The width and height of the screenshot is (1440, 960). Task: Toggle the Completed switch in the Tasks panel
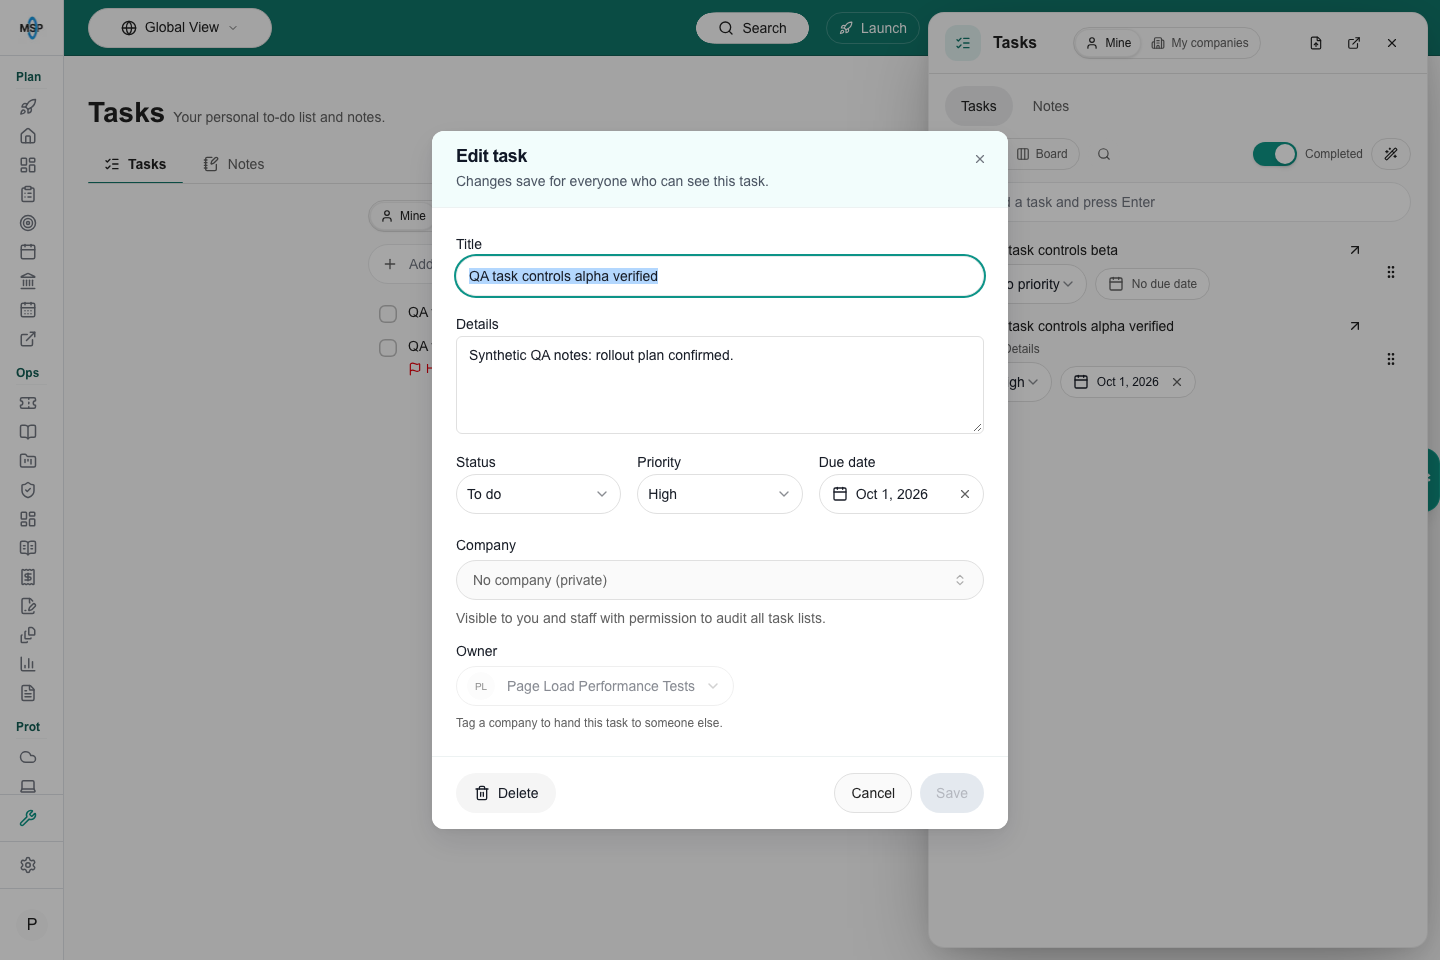point(1275,154)
